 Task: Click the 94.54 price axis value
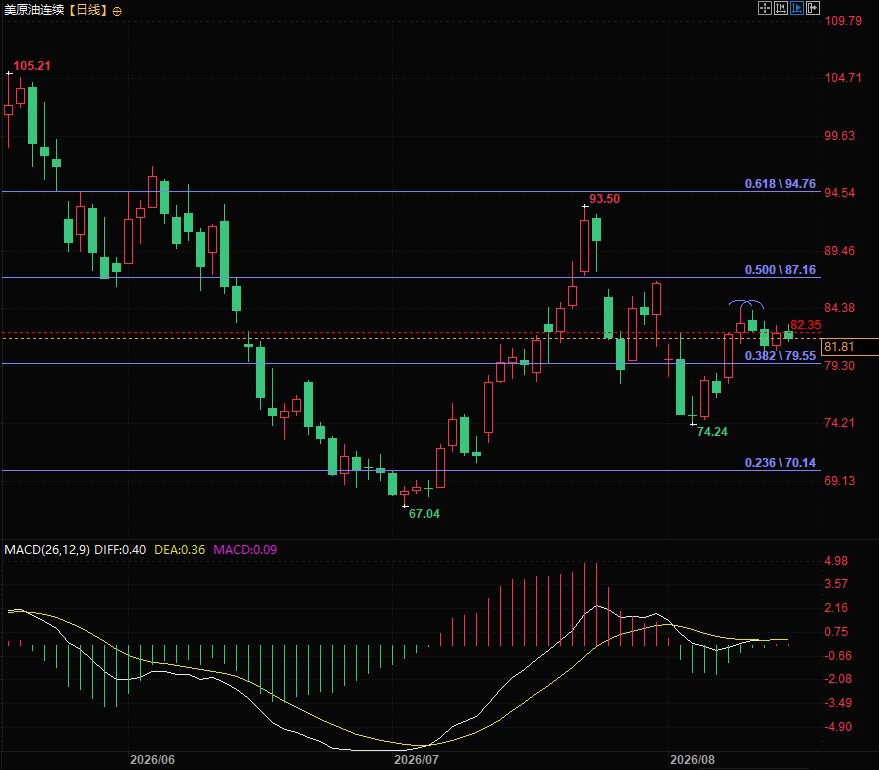pos(840,193)
